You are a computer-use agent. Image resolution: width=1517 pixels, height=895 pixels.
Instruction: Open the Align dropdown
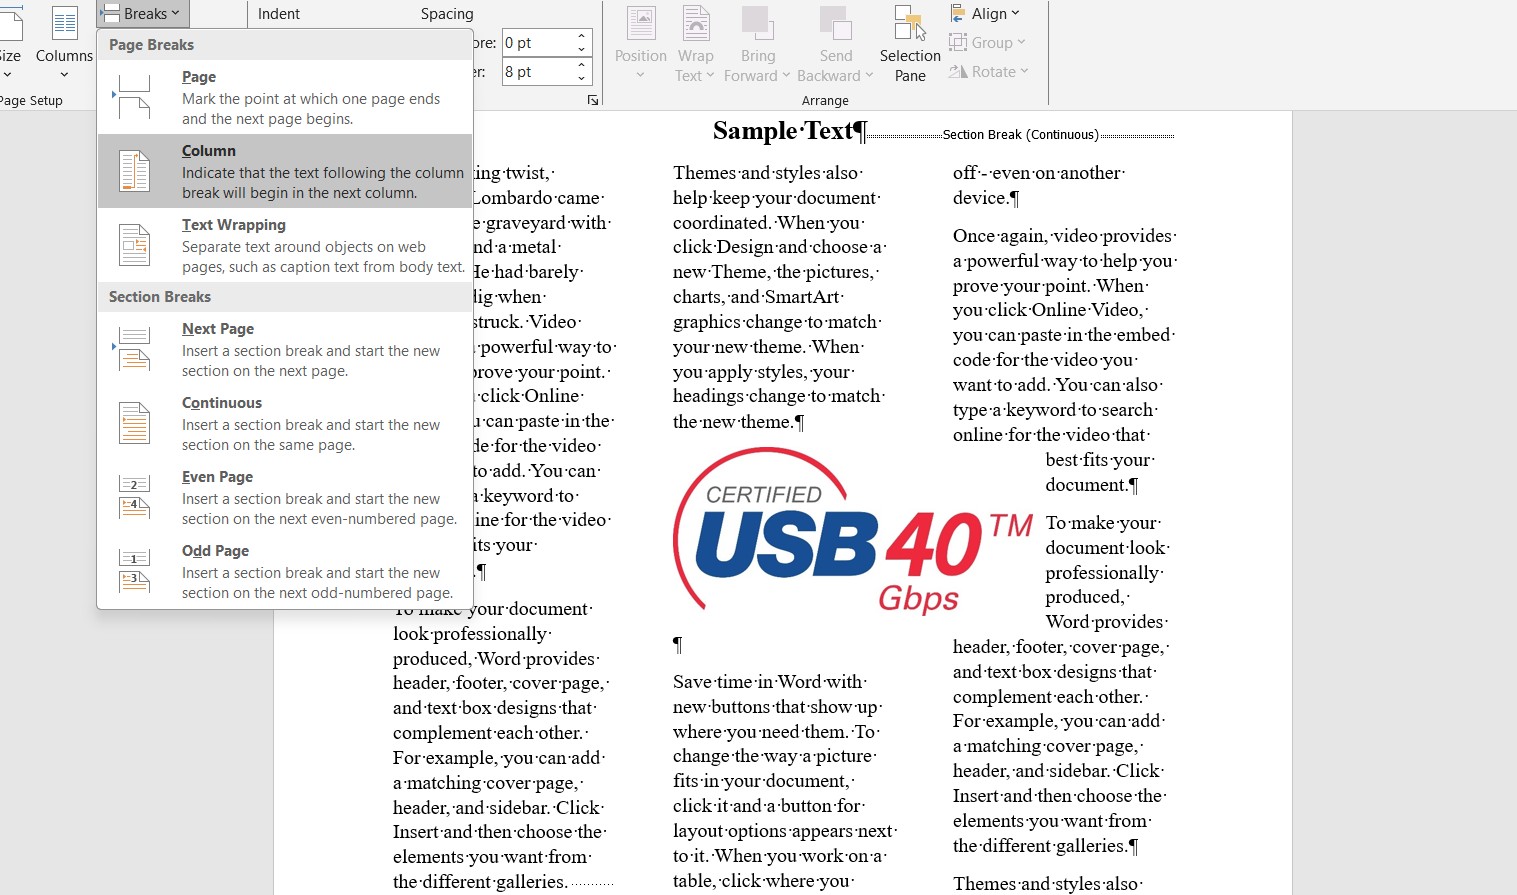[x=984, y=14]
